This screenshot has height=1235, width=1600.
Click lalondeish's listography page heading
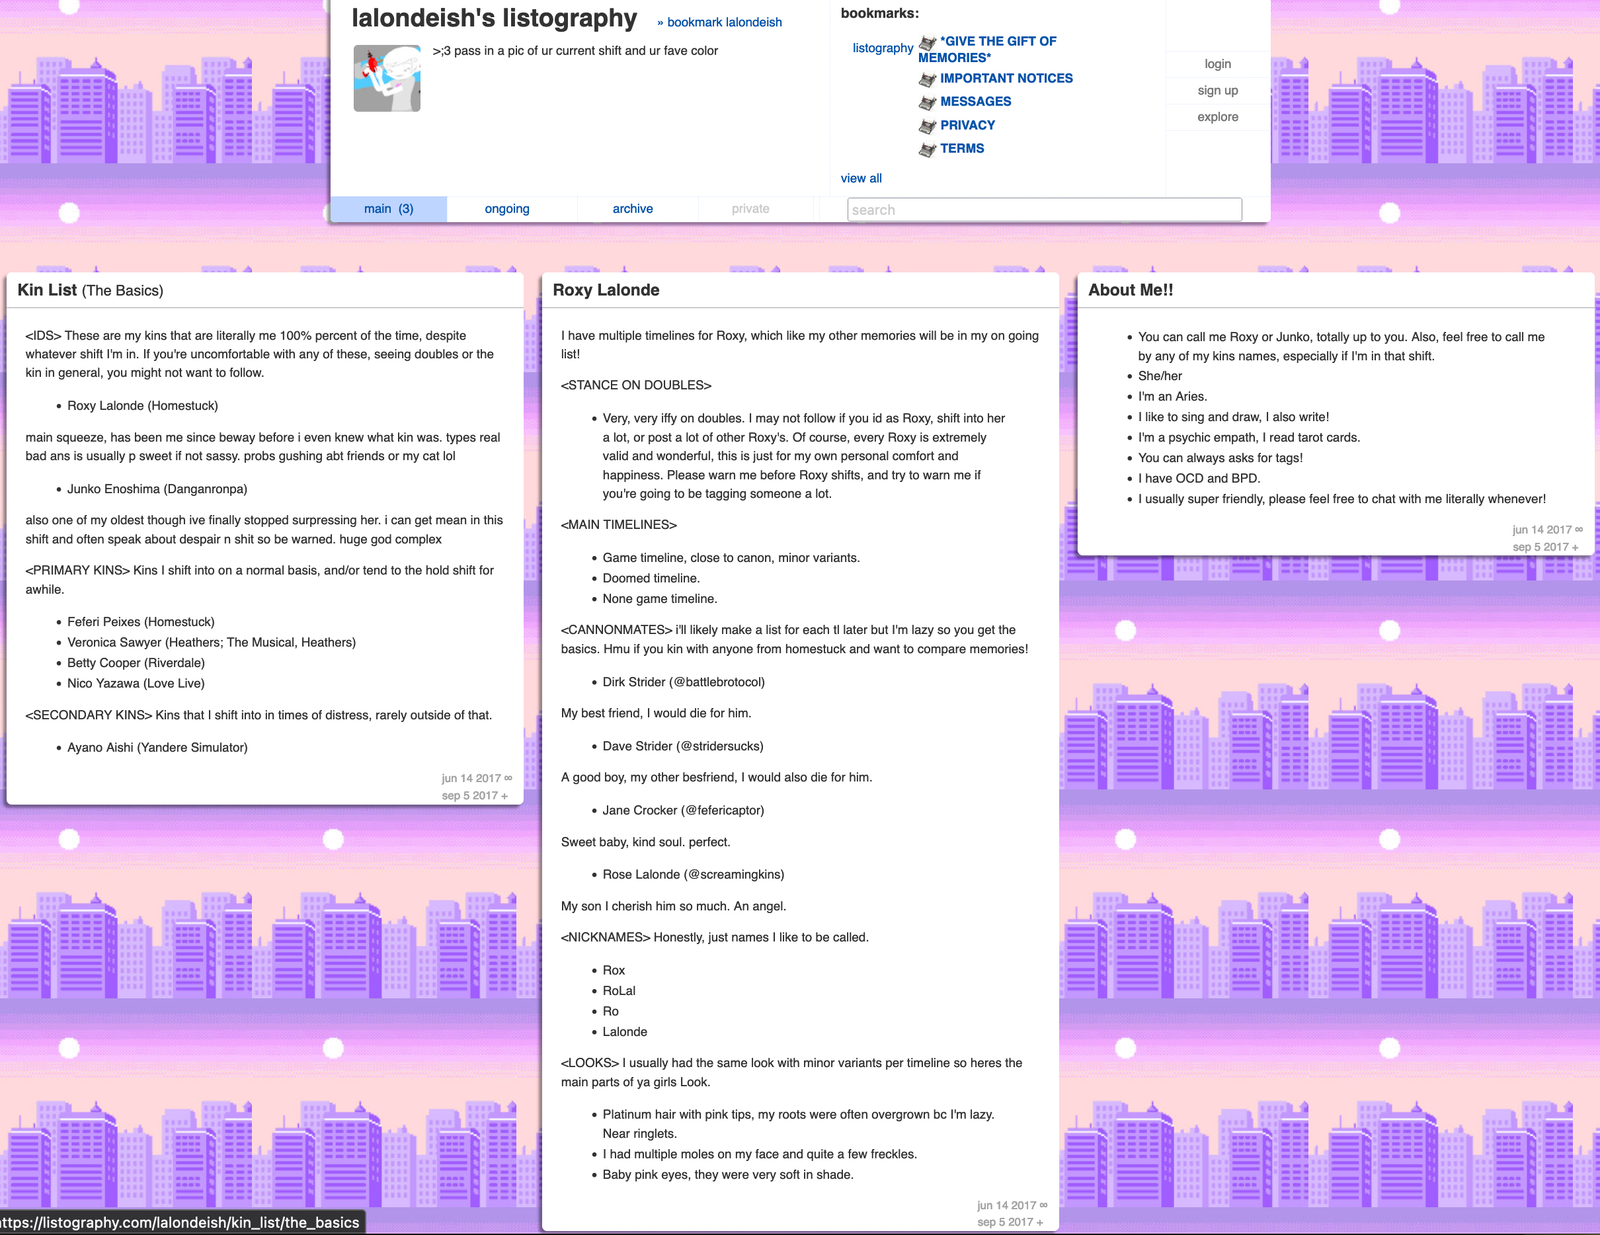(494, 18)
